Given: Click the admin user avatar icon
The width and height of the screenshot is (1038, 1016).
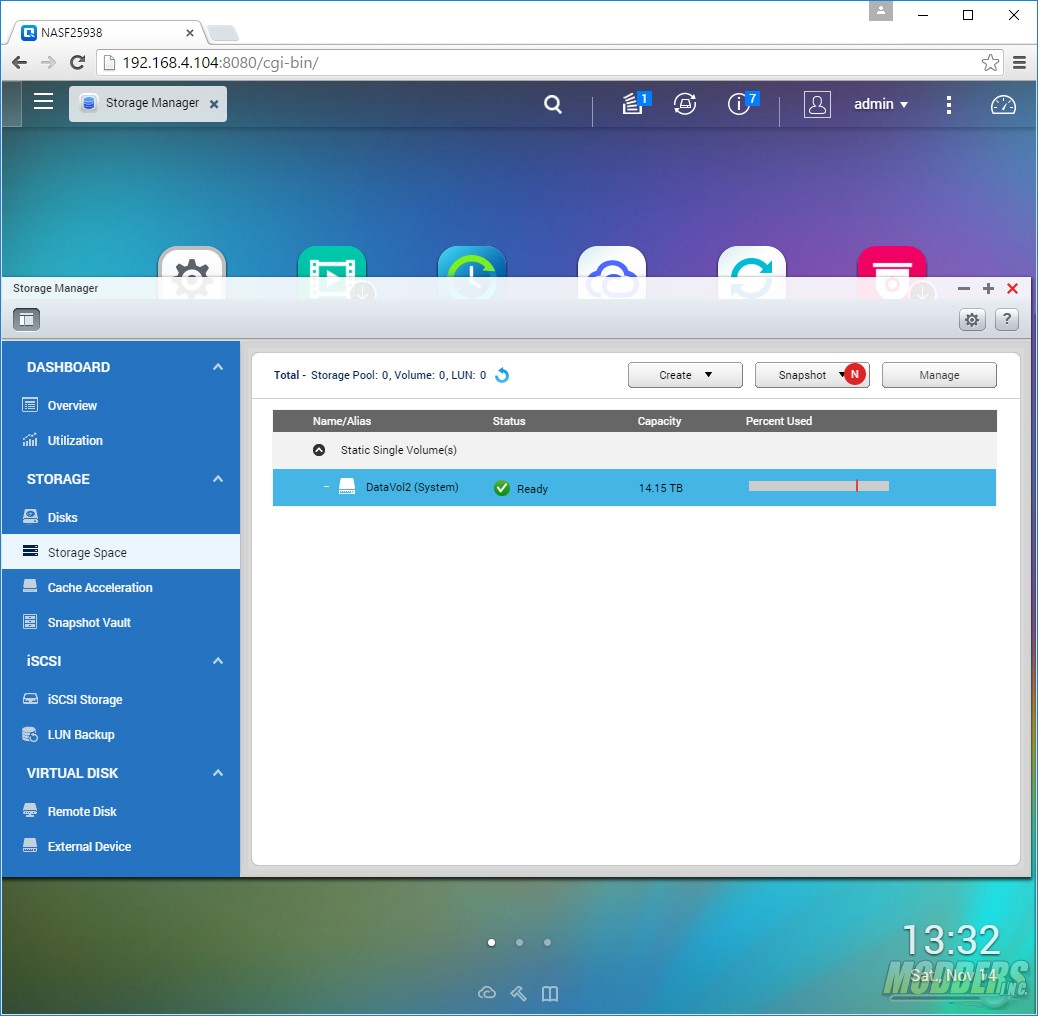Looking at the screenshot, I should pyautogui.click(x=817, y=104).
